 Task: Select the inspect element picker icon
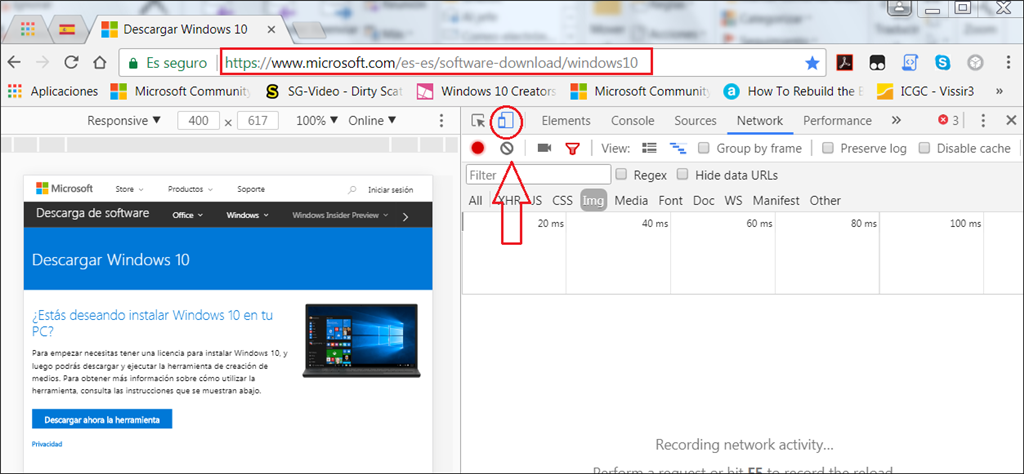point(478,121)
